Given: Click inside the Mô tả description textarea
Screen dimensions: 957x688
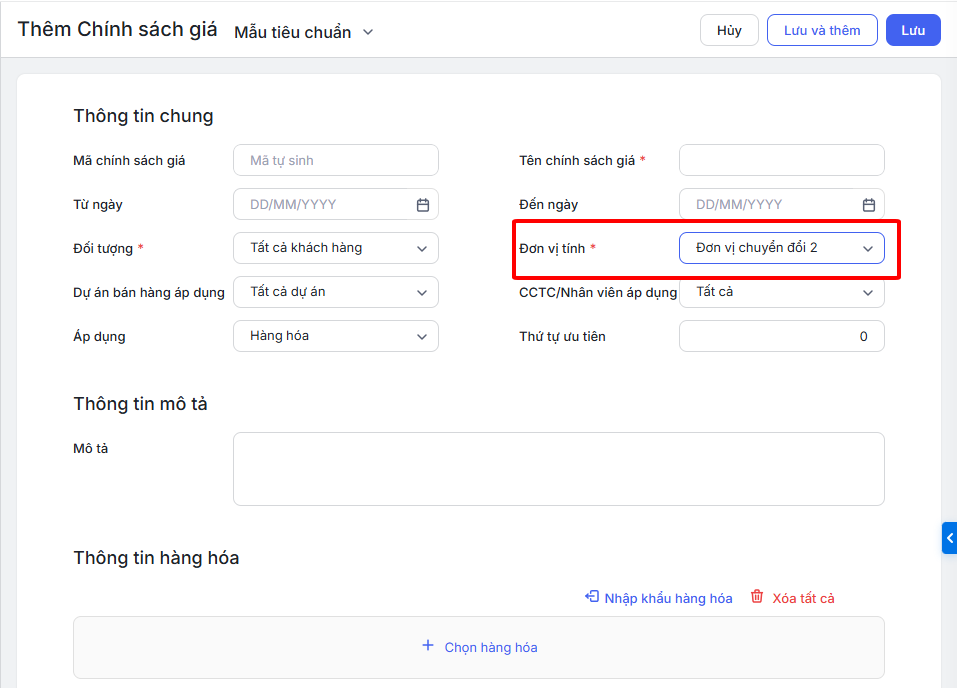Looking at the screenshot, I should click(558, 469).
